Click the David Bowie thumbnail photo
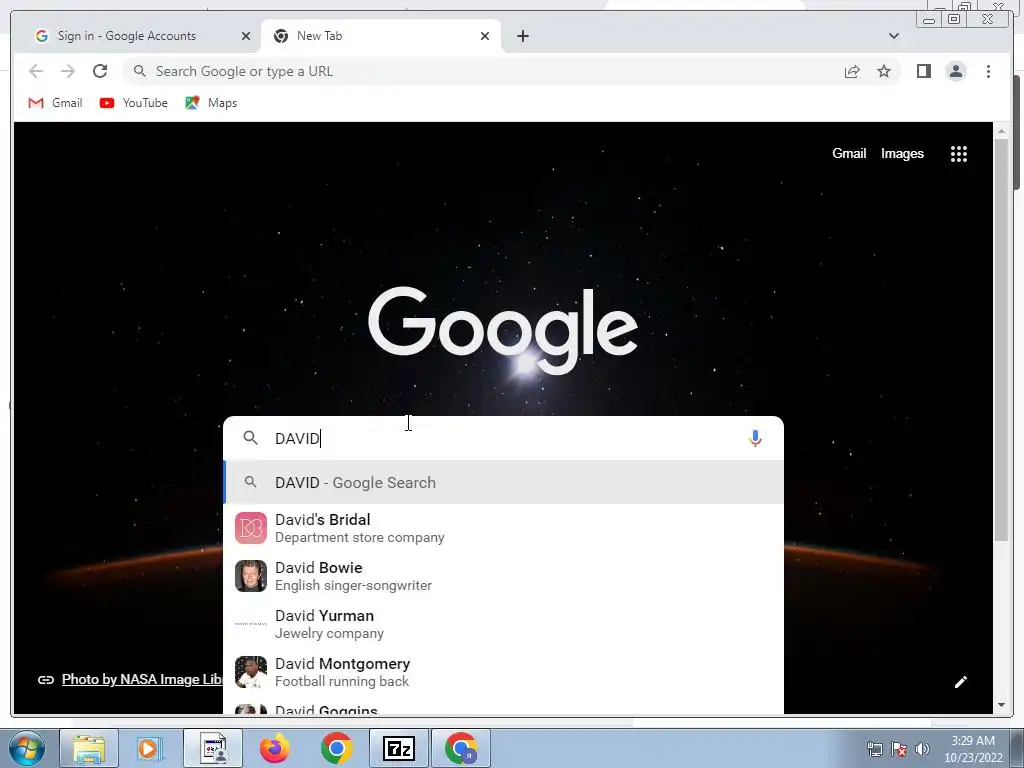 click(x=251, y=576)
